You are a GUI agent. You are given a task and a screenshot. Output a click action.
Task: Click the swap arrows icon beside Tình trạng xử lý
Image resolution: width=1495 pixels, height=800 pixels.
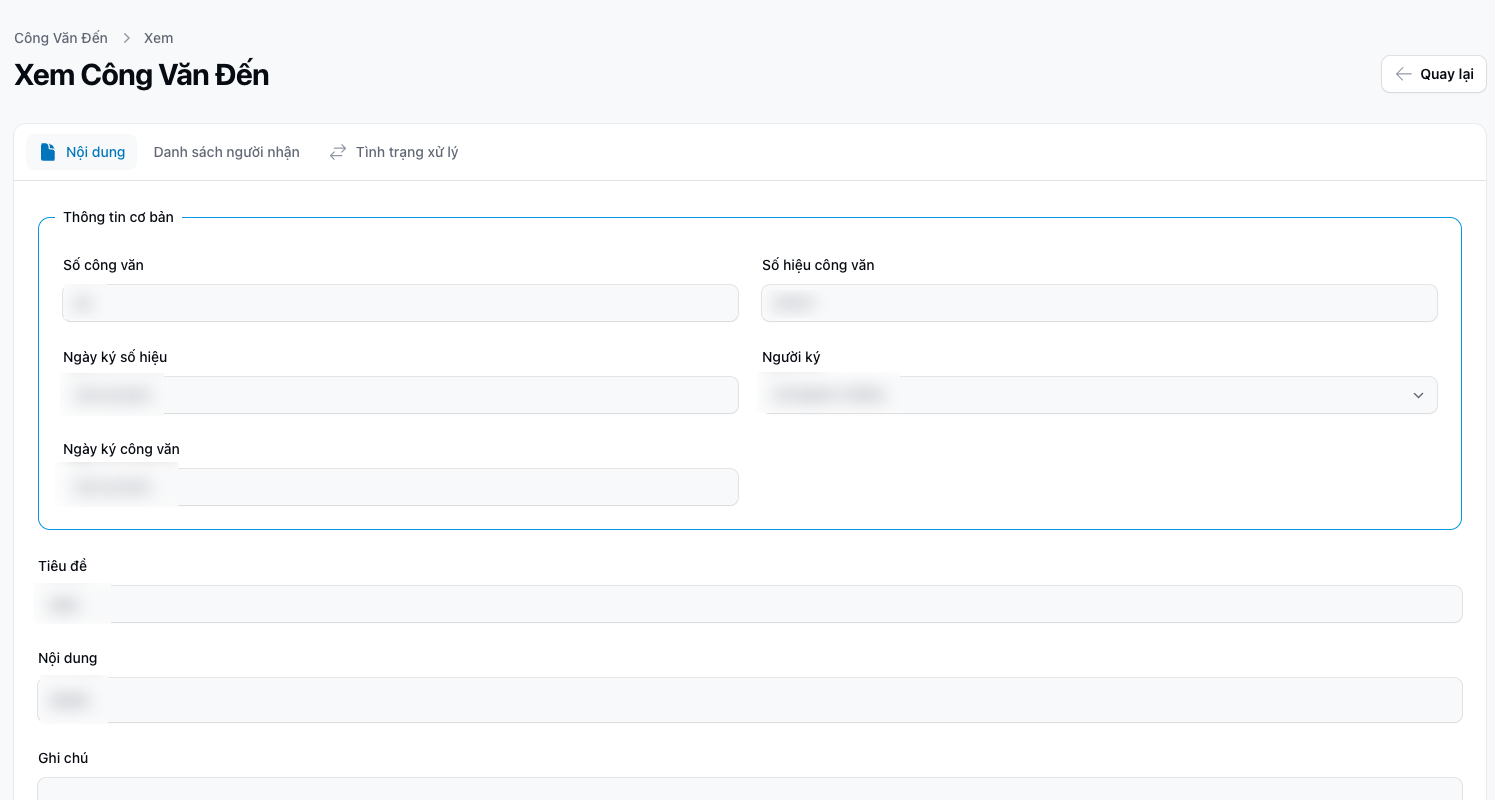pos(338,152)
